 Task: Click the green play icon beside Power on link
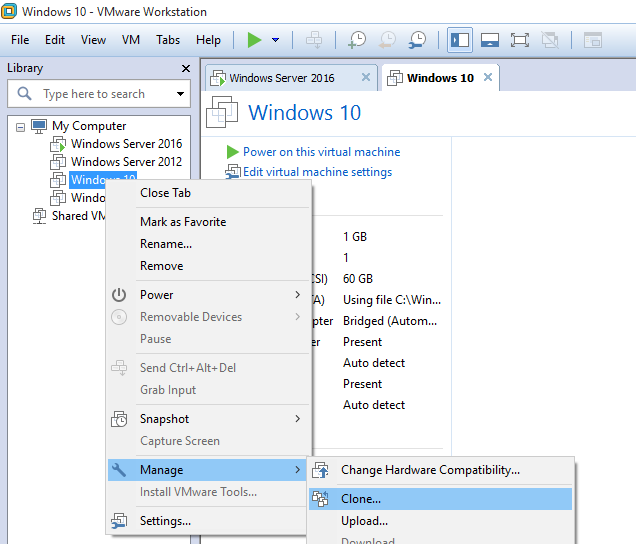232,152
